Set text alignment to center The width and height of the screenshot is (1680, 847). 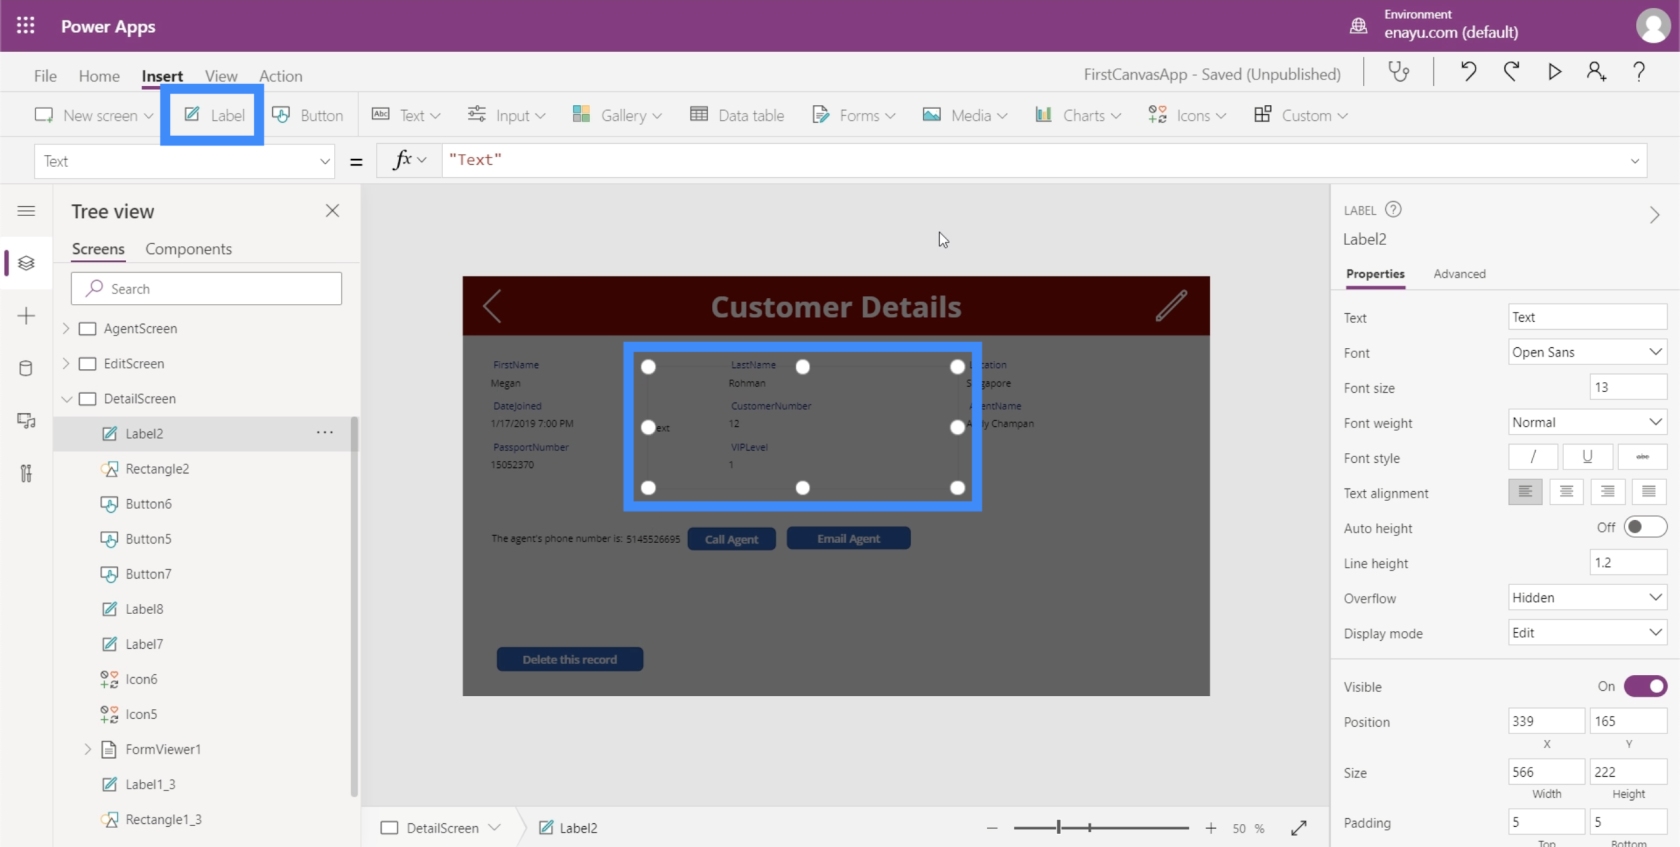click(1566, 492)
